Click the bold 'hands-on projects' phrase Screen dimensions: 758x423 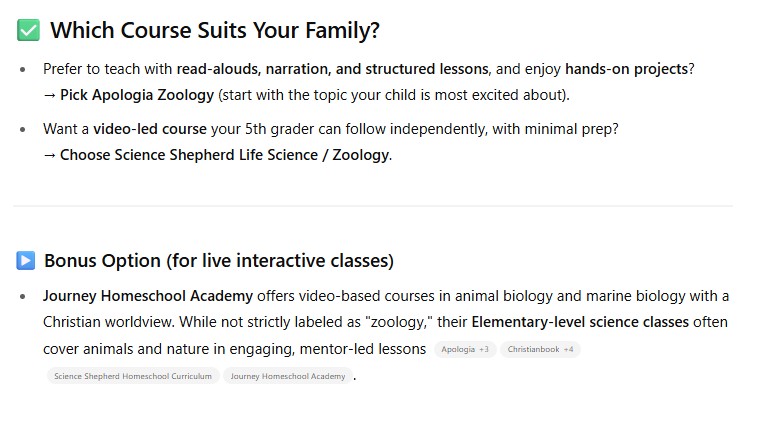tap(626, 69)
